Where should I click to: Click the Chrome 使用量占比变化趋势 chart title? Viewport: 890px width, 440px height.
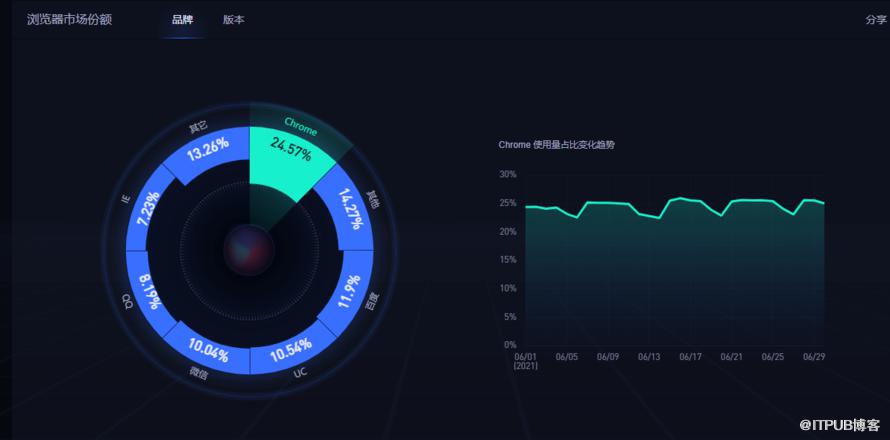tap(556, 145)
